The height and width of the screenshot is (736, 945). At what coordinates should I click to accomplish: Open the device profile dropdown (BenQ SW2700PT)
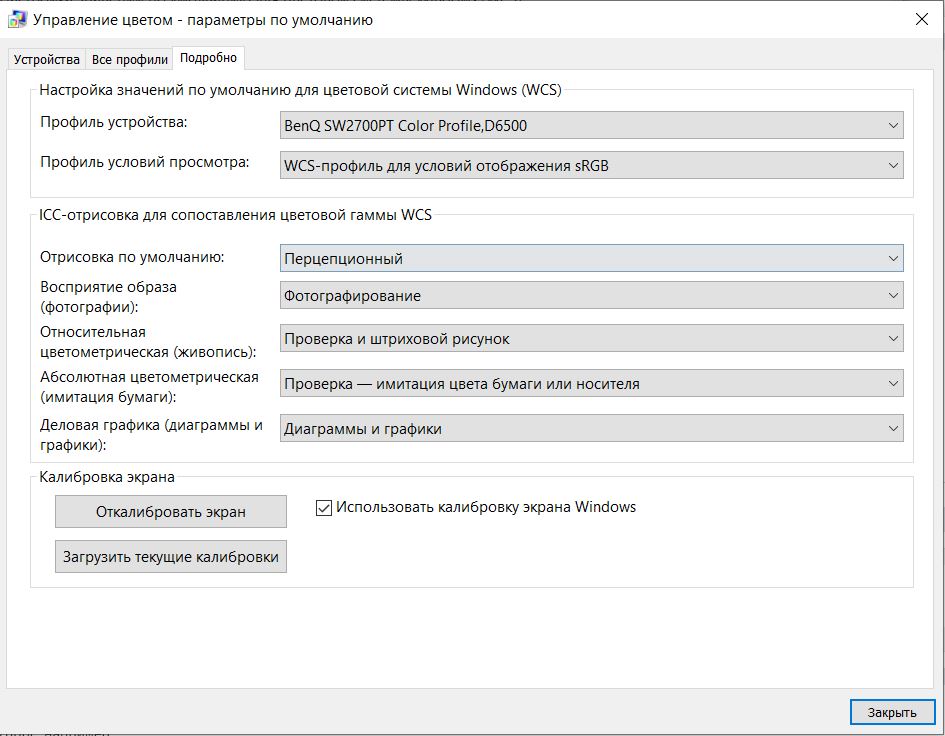point(591,126)
